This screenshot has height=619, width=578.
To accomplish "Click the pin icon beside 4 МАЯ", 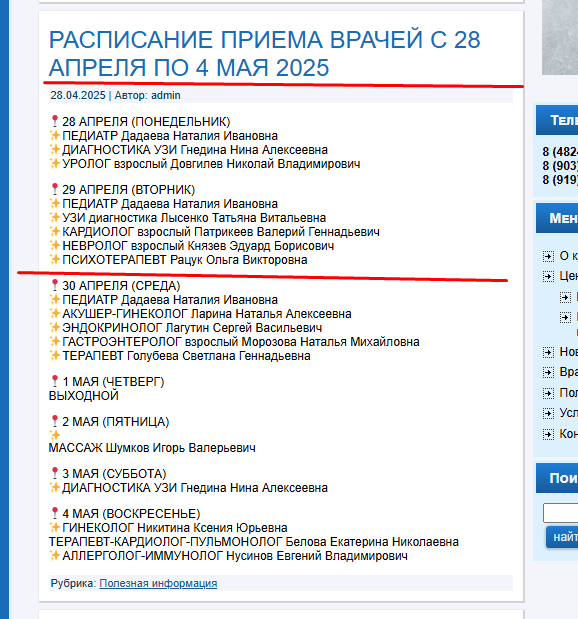I will [54, 513].
